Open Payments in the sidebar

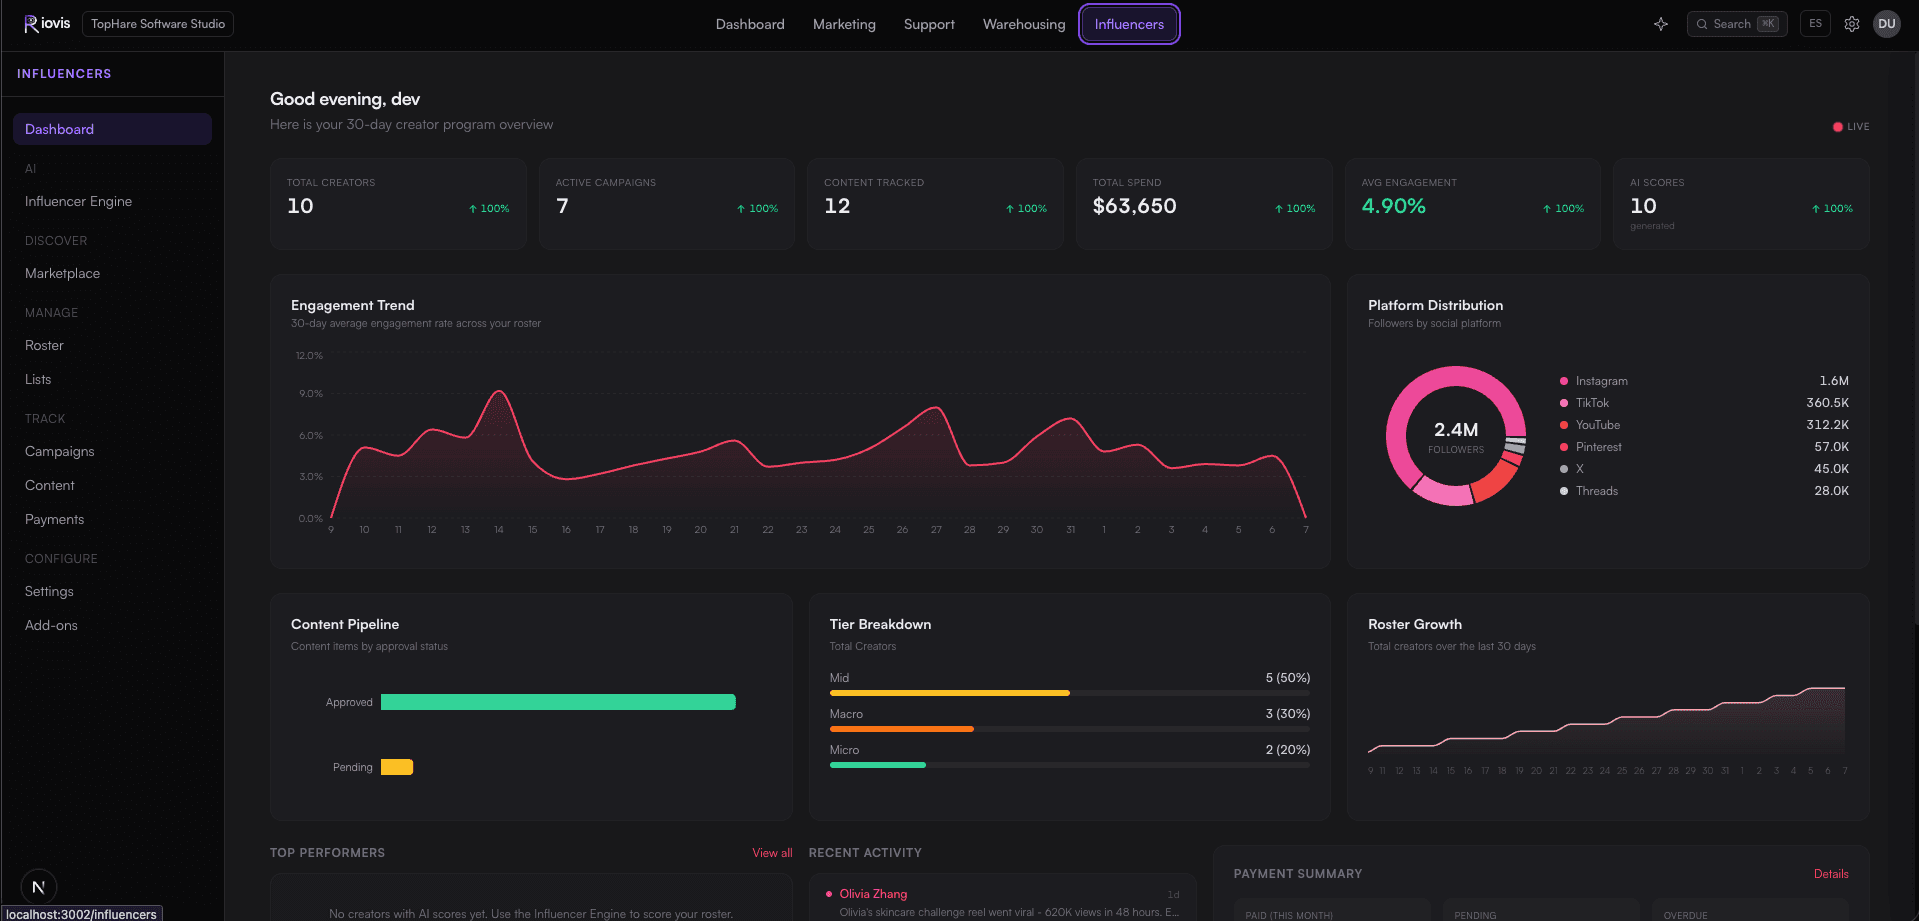pyautogui.click(x=112, y=519)
